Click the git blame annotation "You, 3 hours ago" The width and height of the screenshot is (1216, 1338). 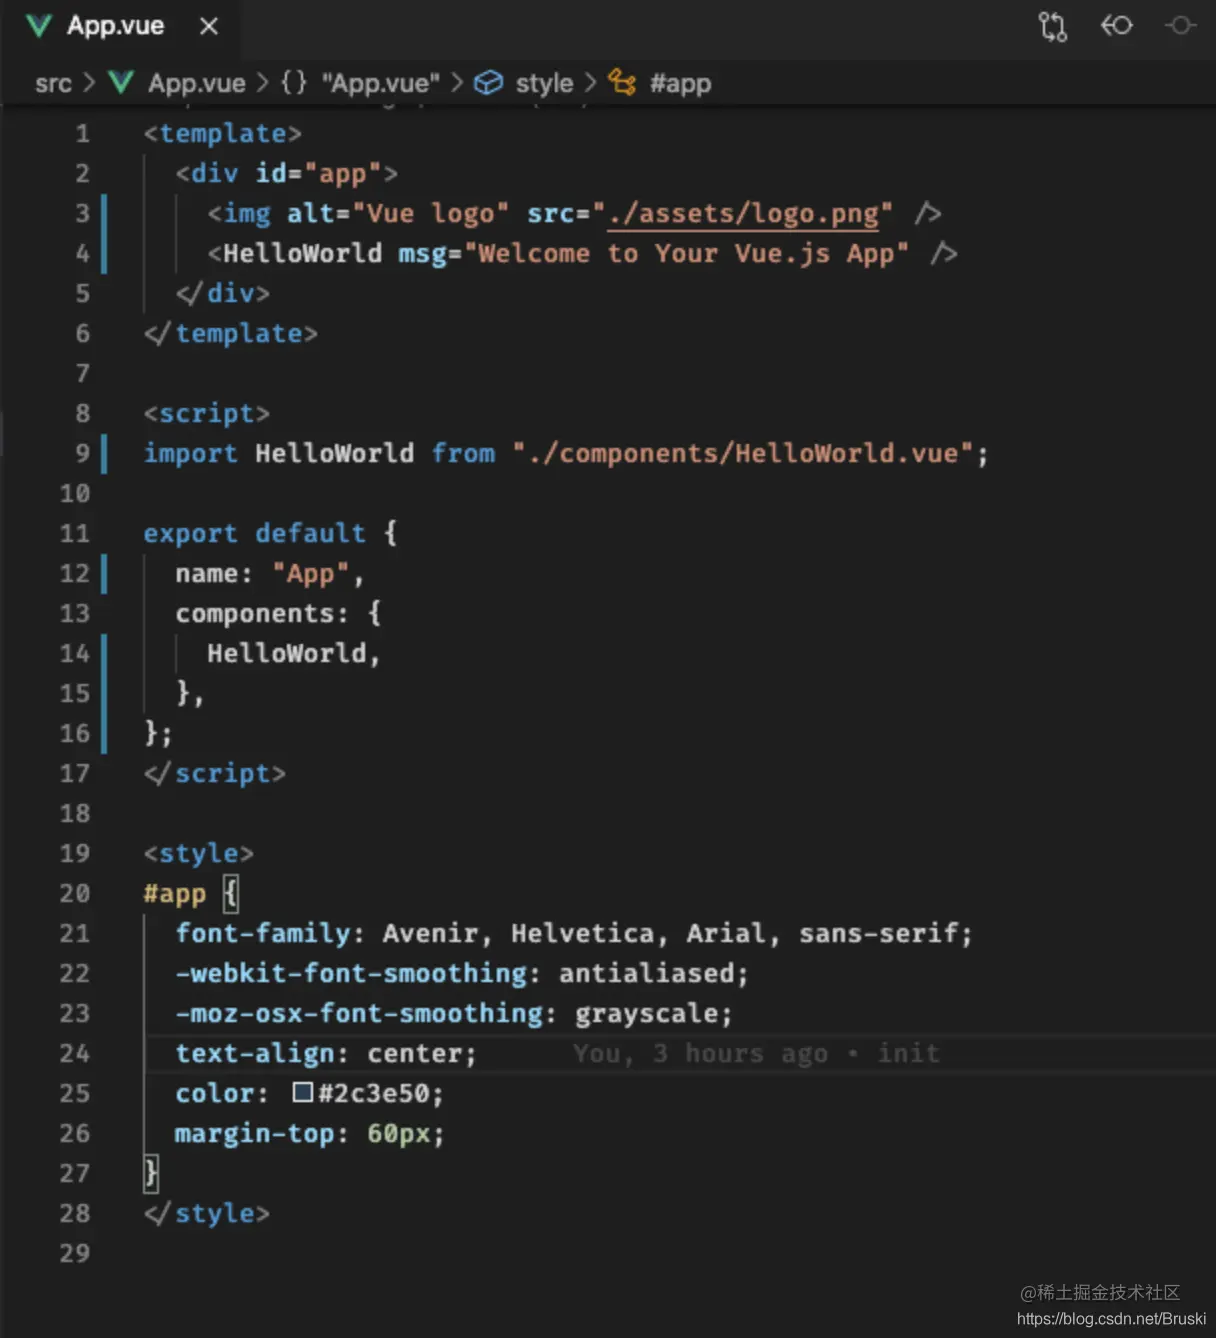700,1053
